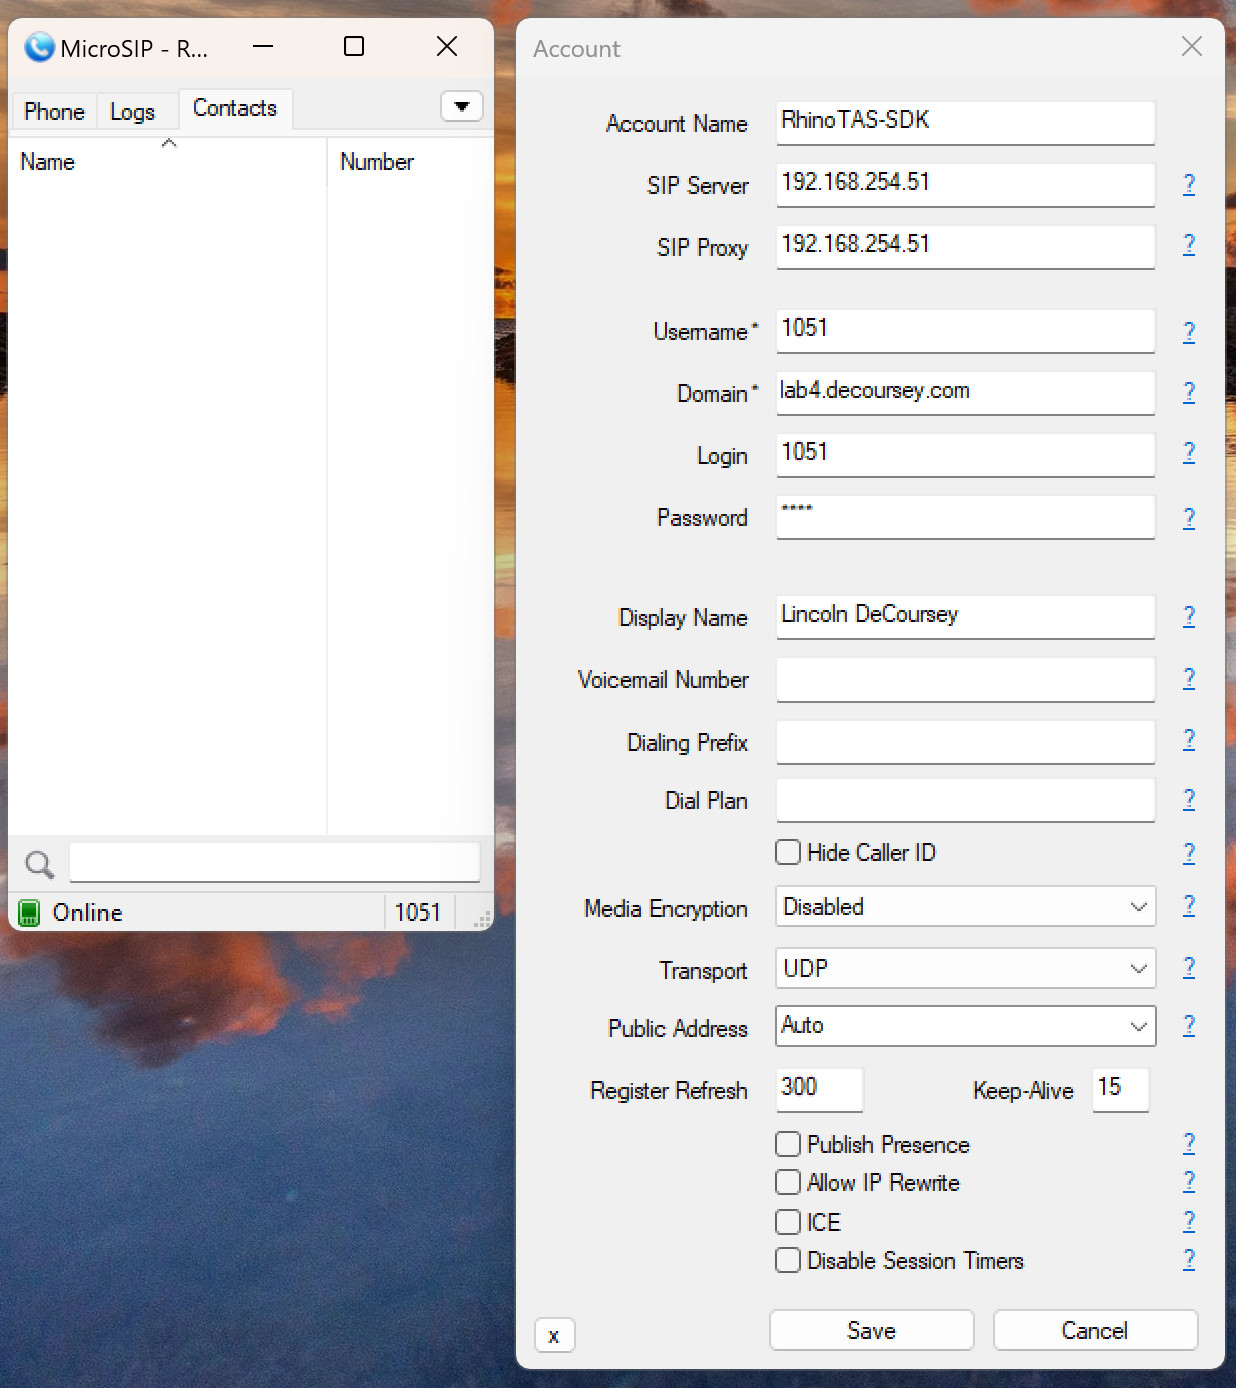The width and height of the screenshot is (1236, 1388).
Task: Click the search magnifier icon in Contacts
Action: 38,862
